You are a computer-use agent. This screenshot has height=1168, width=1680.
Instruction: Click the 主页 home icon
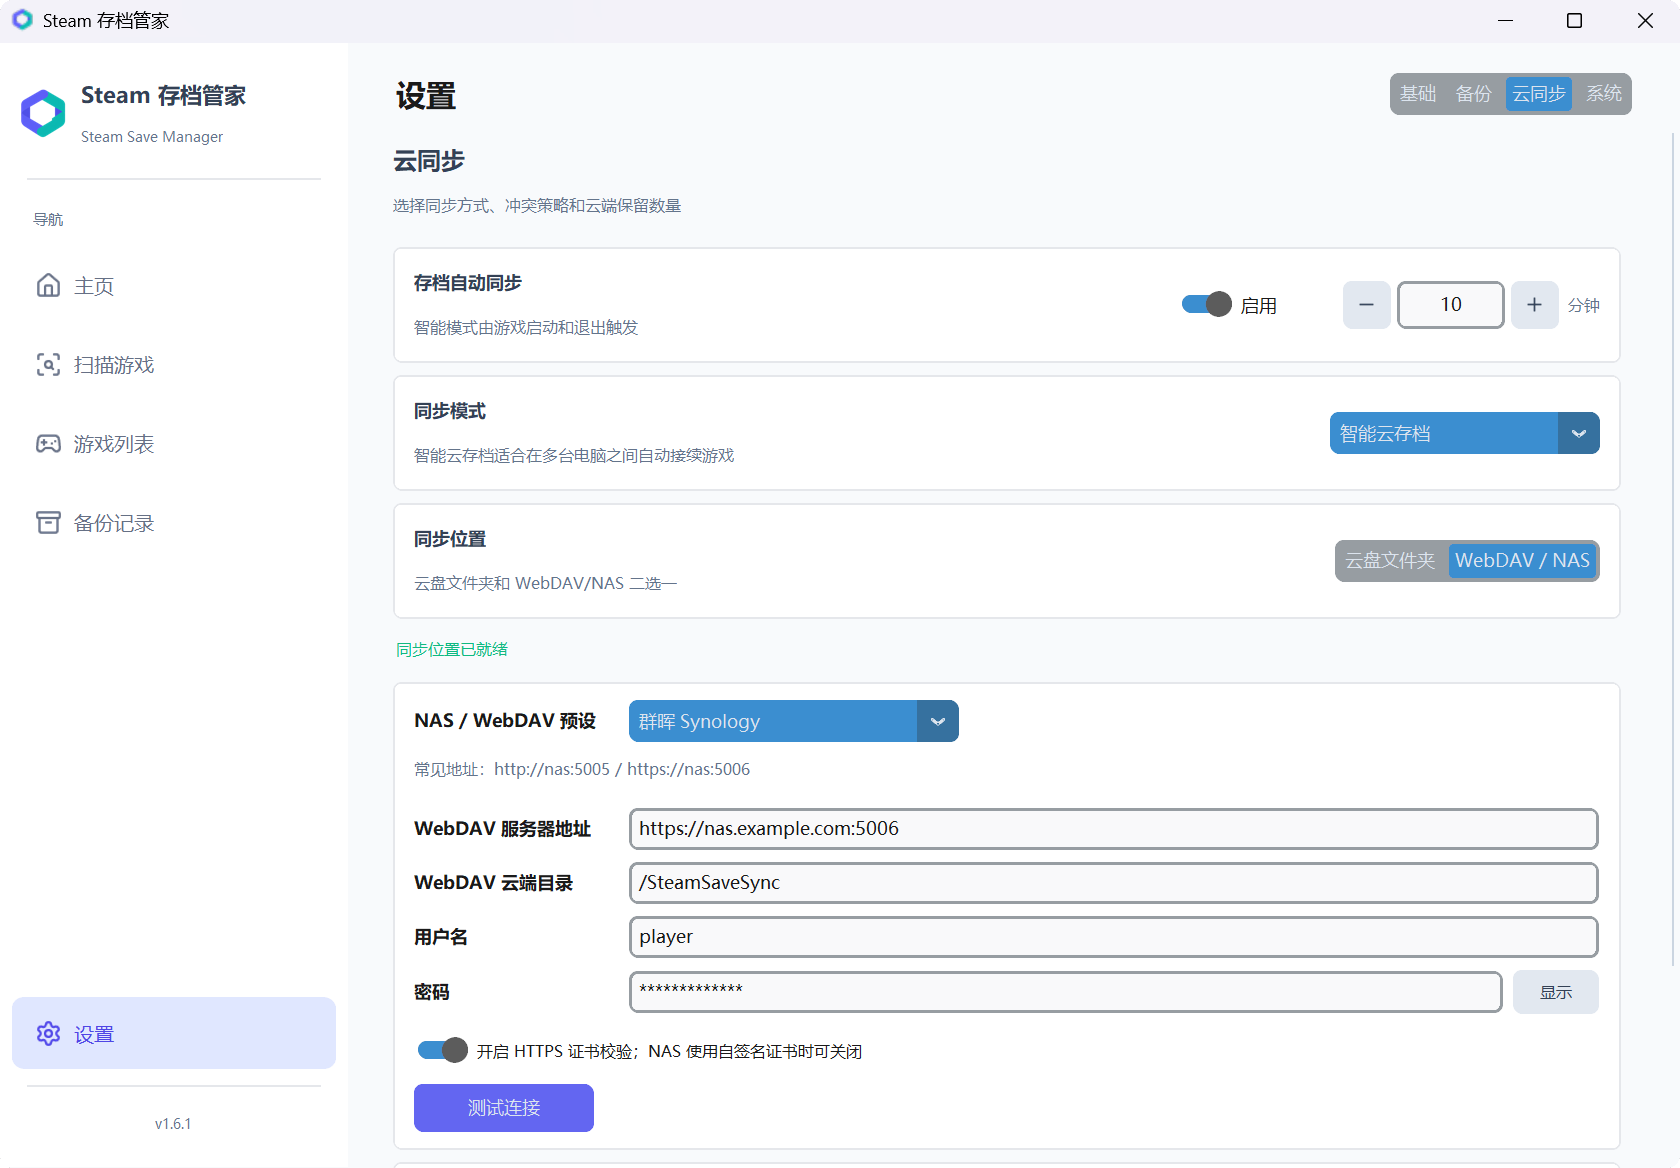point(48,285)
